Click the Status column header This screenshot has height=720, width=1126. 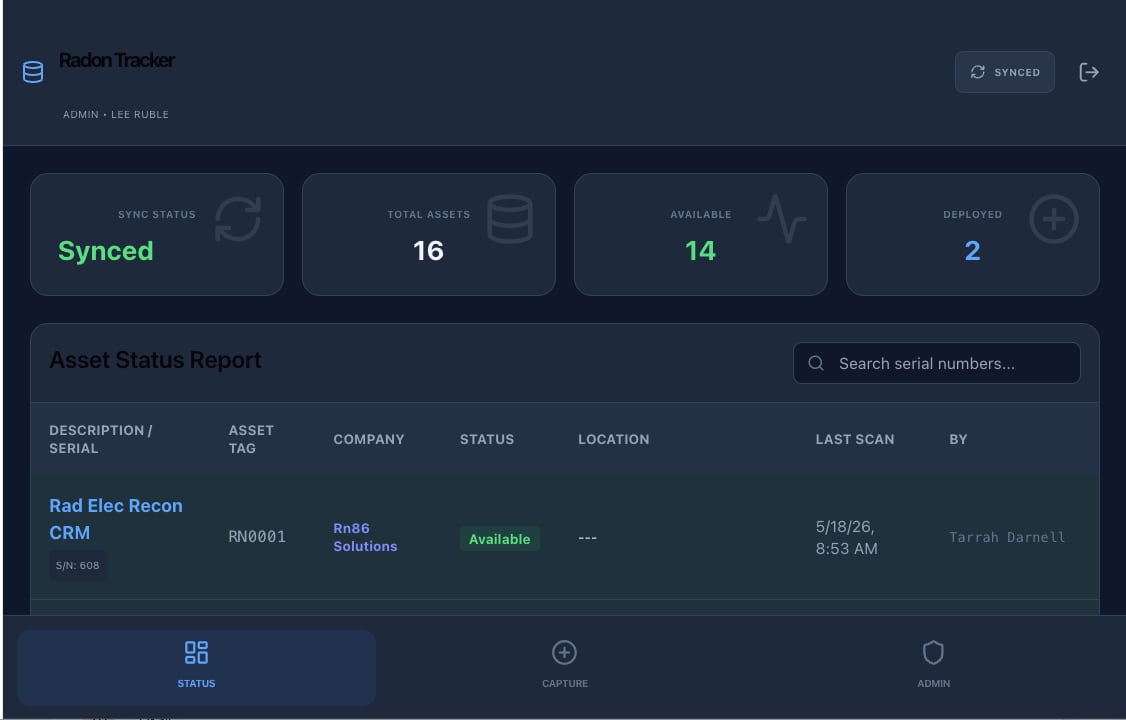click(487, 439)
